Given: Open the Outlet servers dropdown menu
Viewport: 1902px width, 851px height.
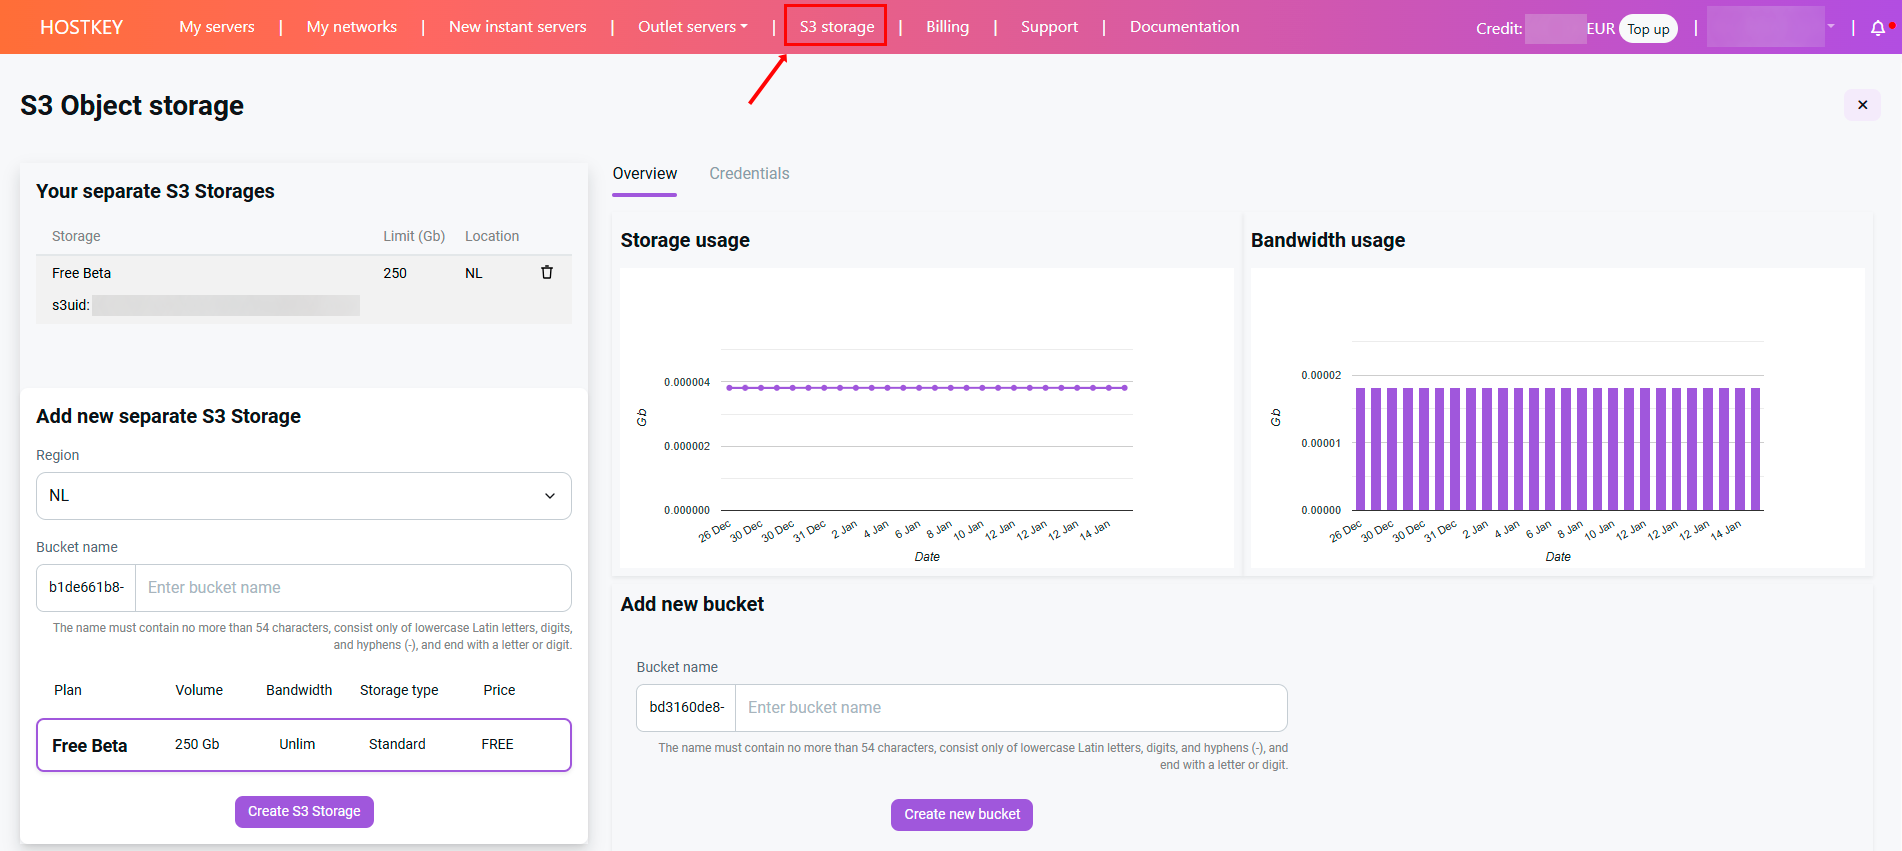Looking at the screenshot, I should coord(692,27).
